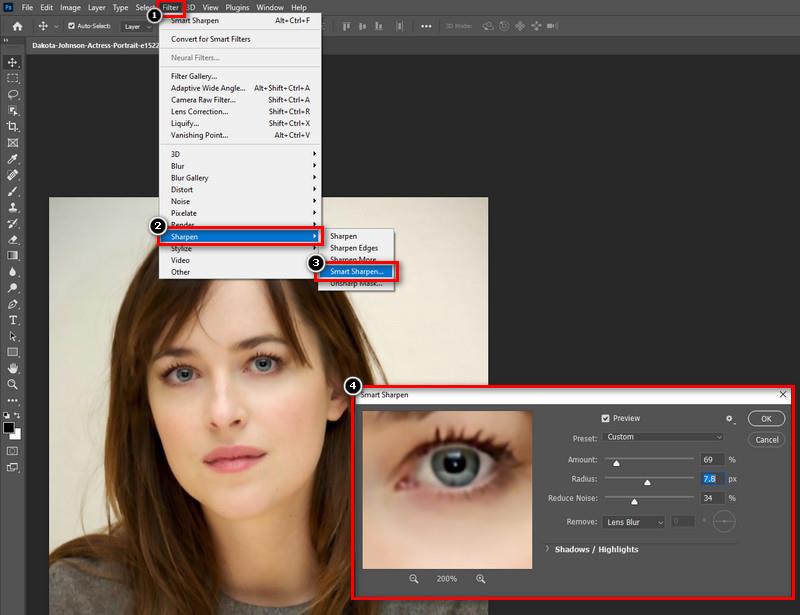This screenshot has width=800, height=615.
Task: Click the Edit Toolbar three-dots icon
Action: point(13,401)
